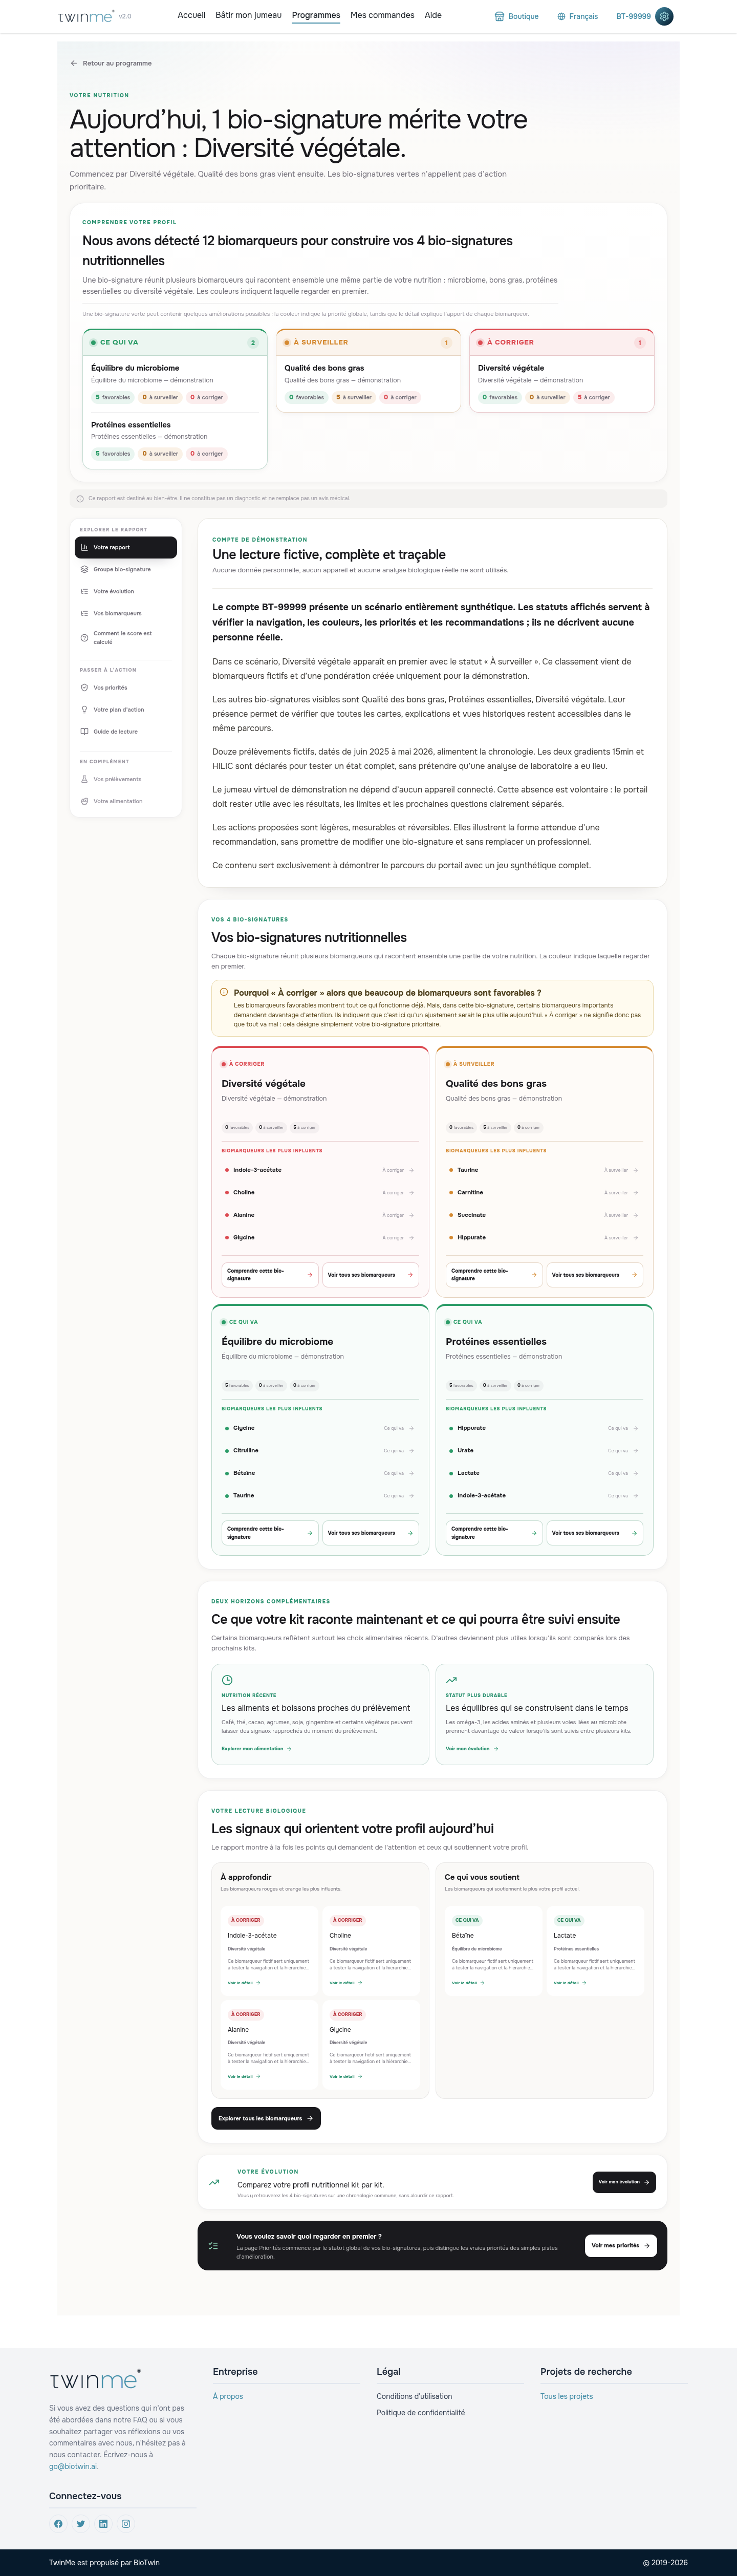This screenshot has width=737, height=2576.
Task: Follow Voir mon évolution link in Statut plus durable card
Action: [471, 1749]
